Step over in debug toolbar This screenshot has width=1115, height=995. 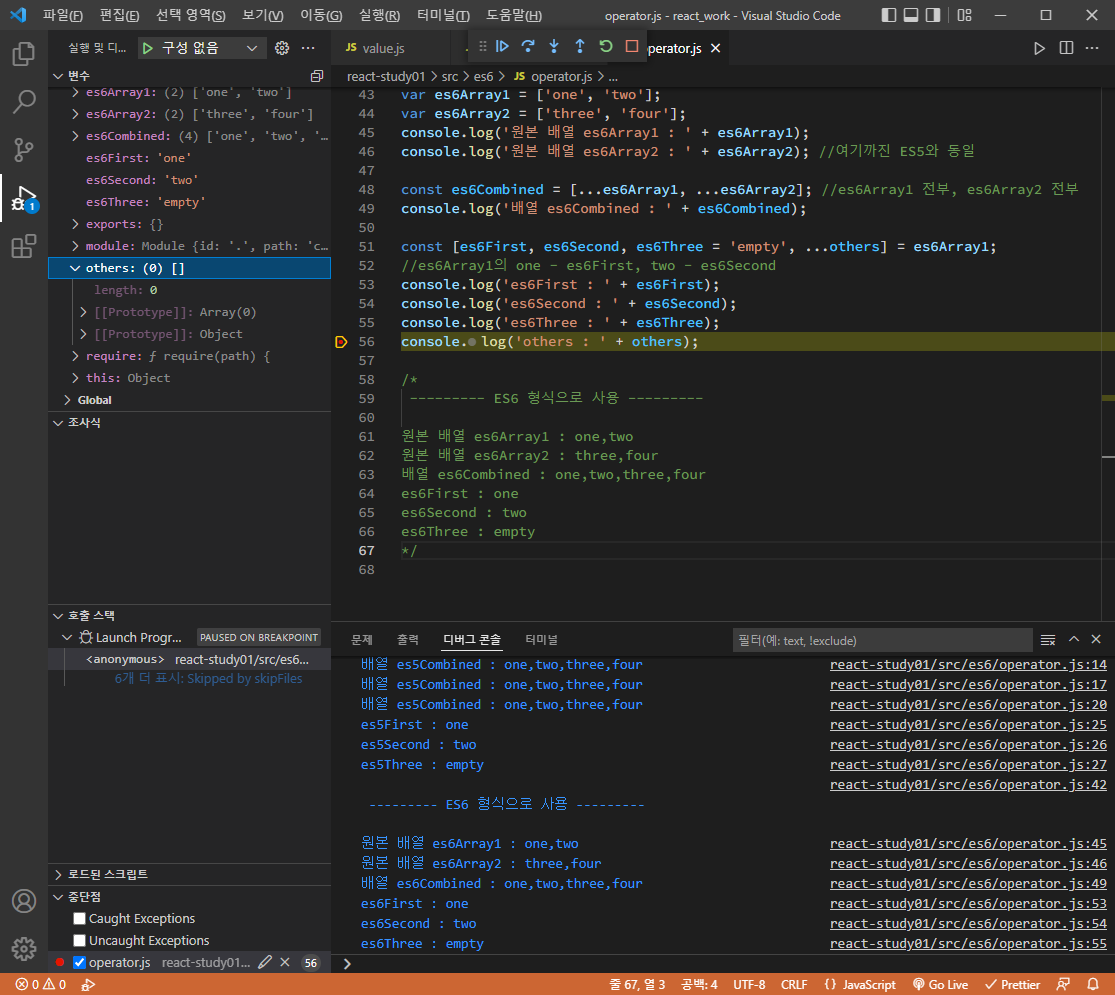point(528,46)
